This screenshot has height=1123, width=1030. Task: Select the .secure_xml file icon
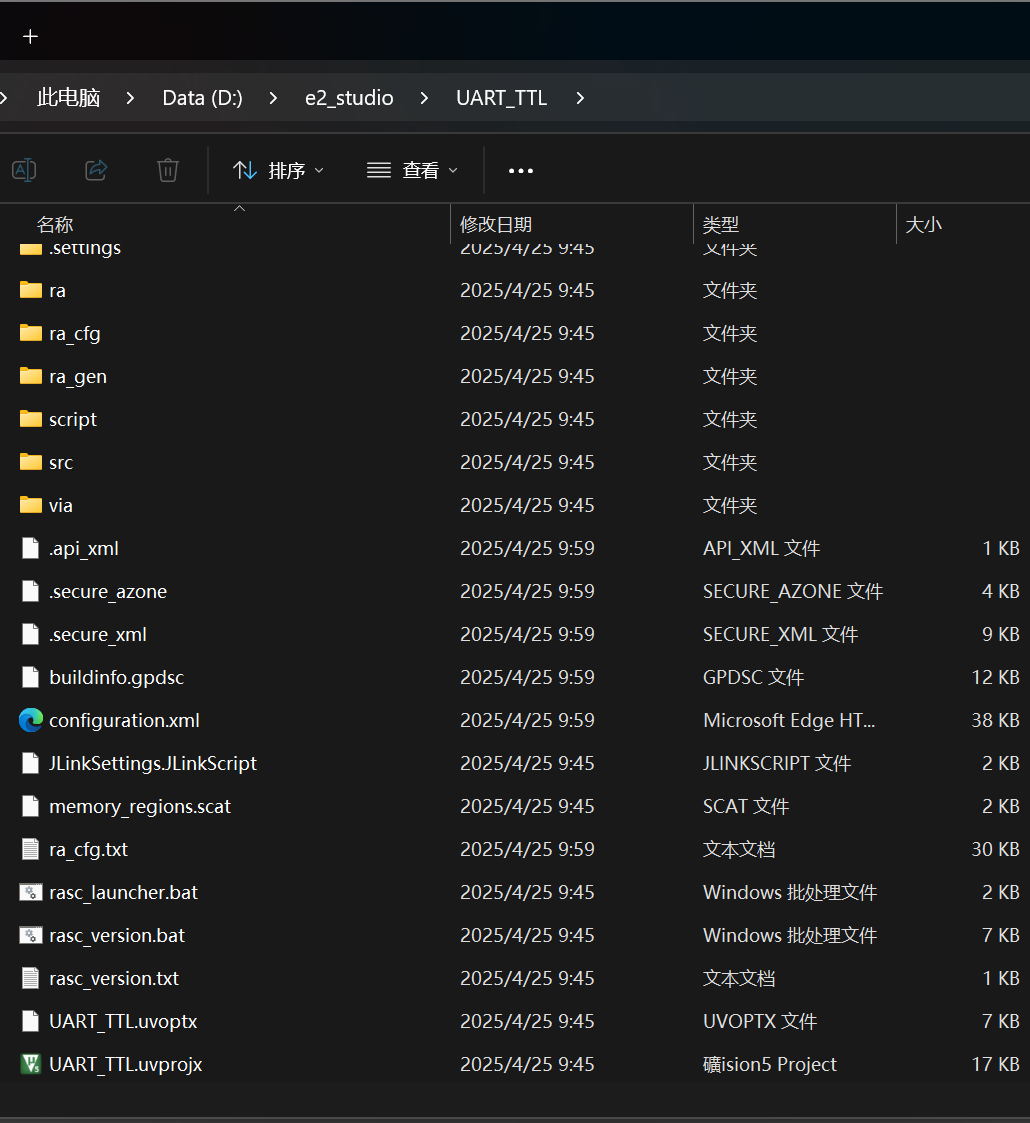(31, 634)
